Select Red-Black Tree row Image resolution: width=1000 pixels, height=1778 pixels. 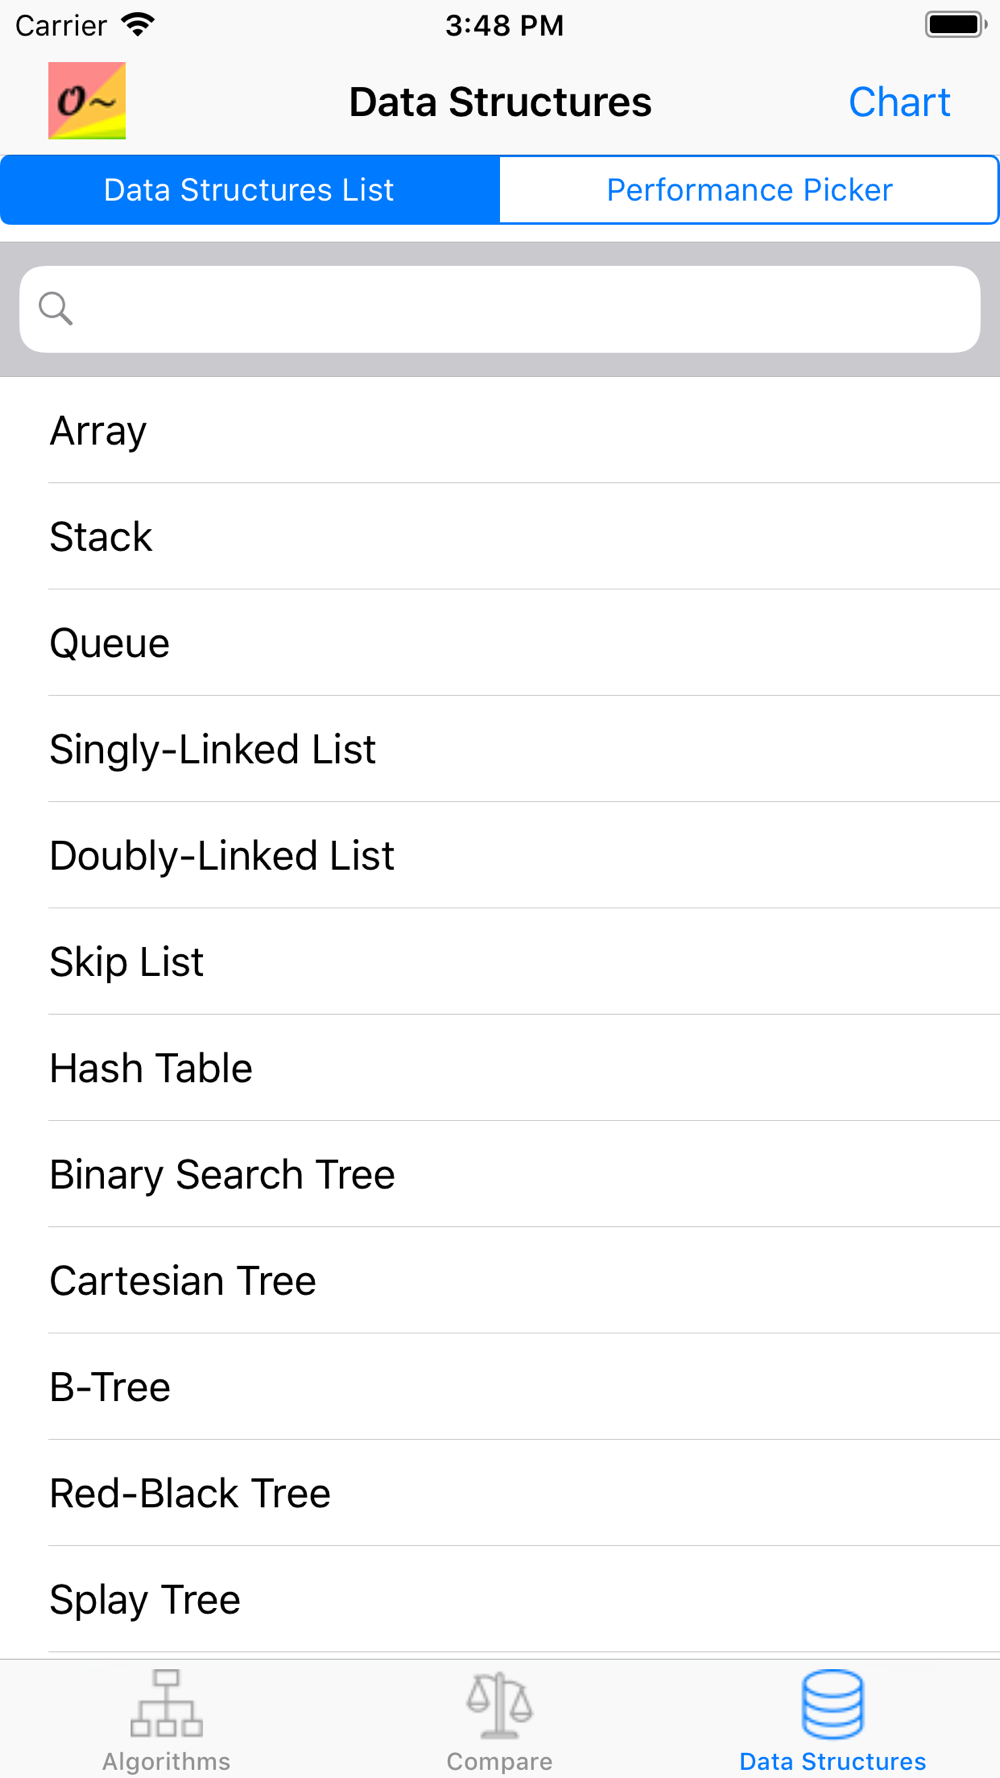point(500,1493)
